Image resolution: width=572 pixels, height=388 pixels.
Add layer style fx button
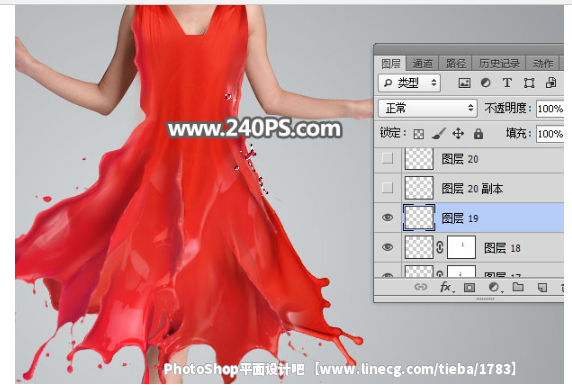pyautogui.click(x=445, y=287)
